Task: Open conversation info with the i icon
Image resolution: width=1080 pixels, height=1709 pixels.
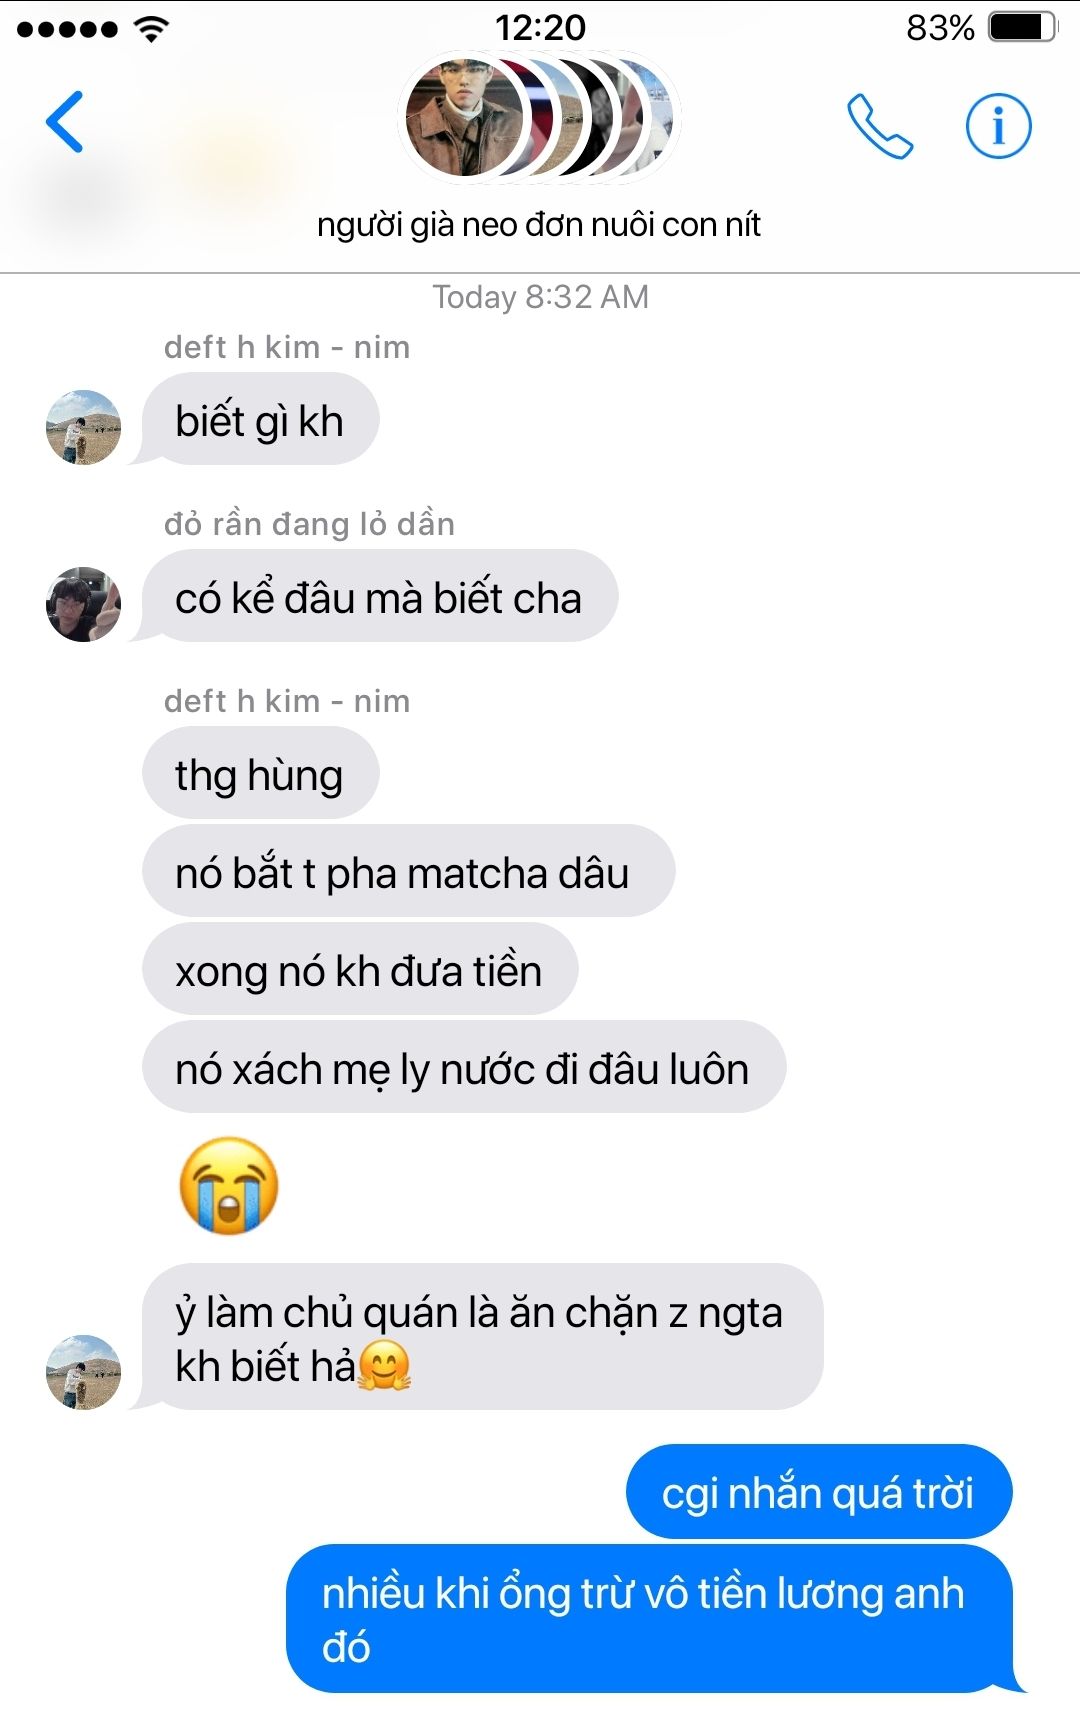Action: (x=998, y=126)
